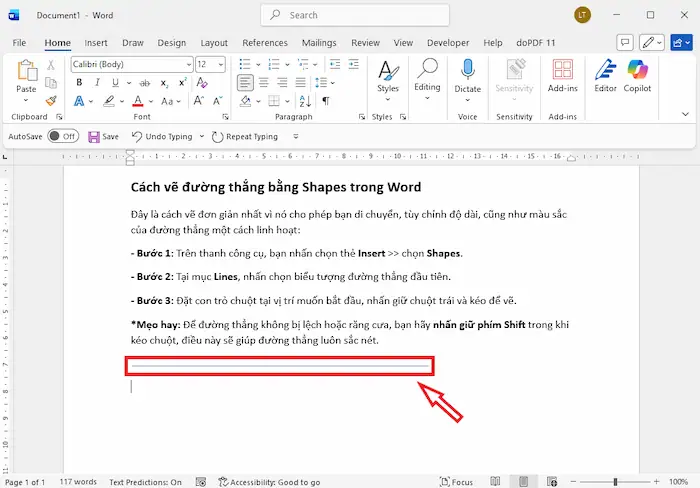Open the References tab
Image resolution: width=700 pixels, height=488 pixels.
pyautogui.click(x=265, y=43)
